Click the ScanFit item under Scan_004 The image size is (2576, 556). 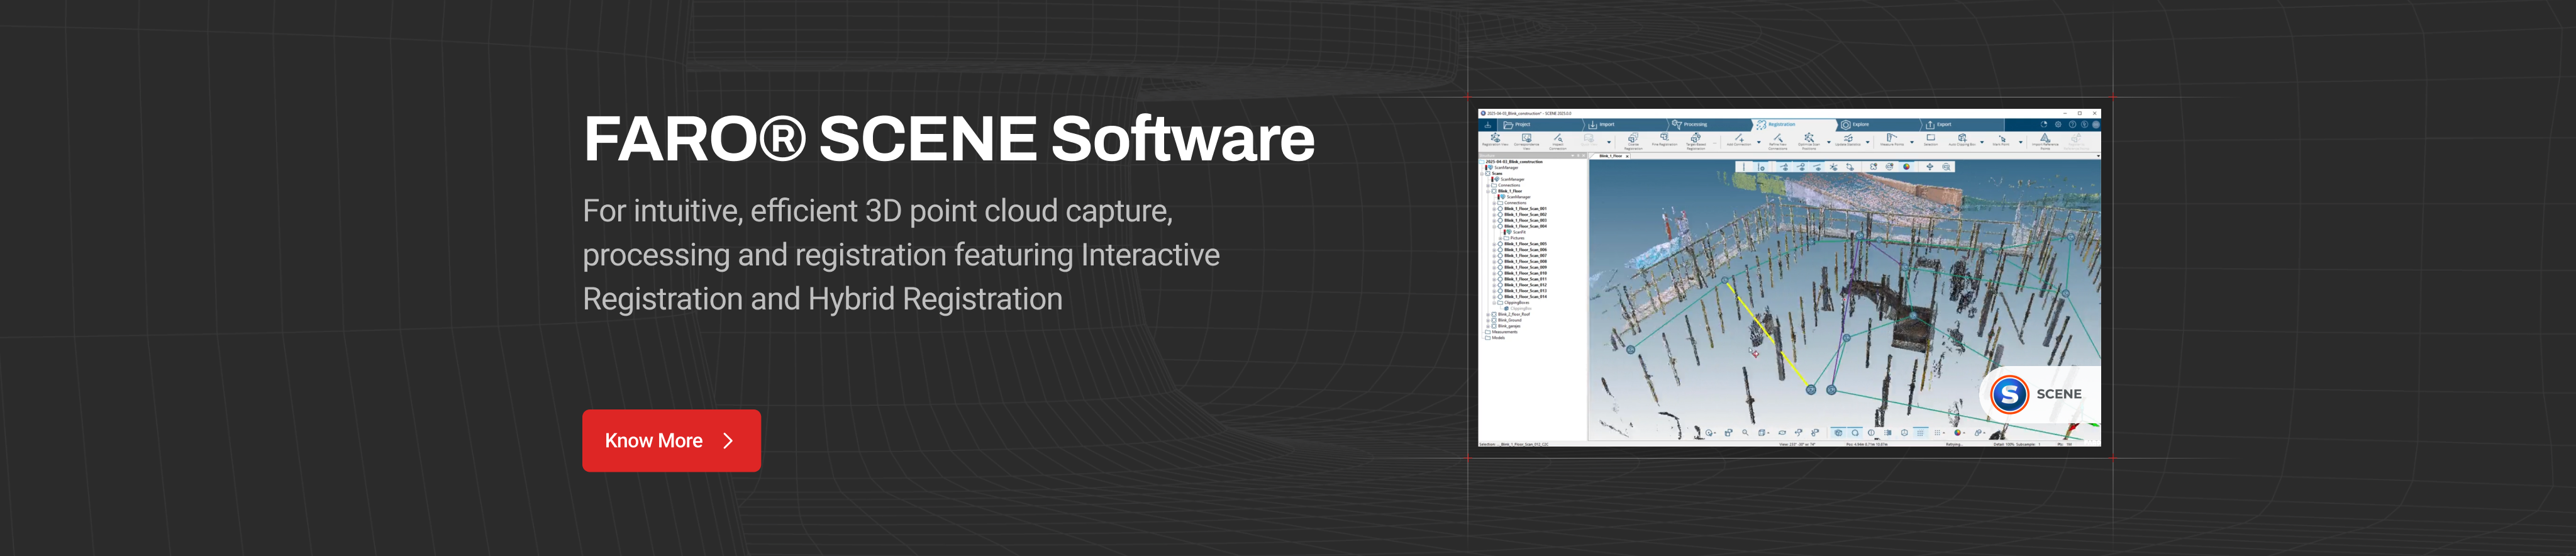[1519, 232]
